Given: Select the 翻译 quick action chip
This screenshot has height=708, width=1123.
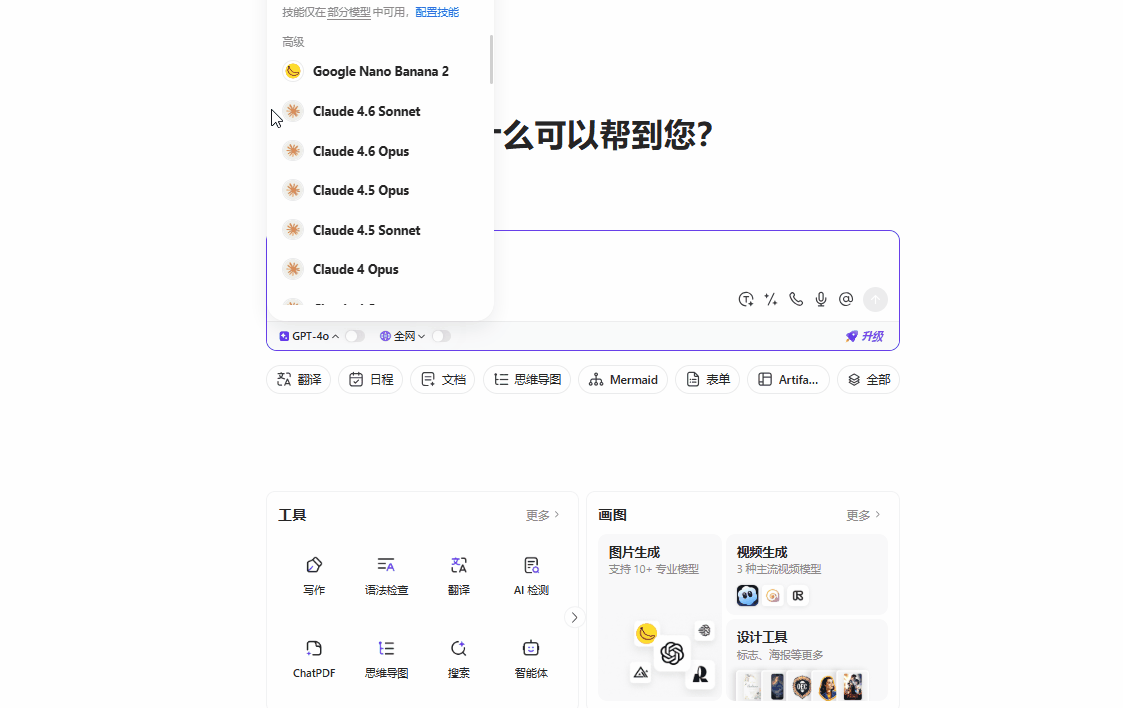Looking at the screenshot, I should click(299, 379).
